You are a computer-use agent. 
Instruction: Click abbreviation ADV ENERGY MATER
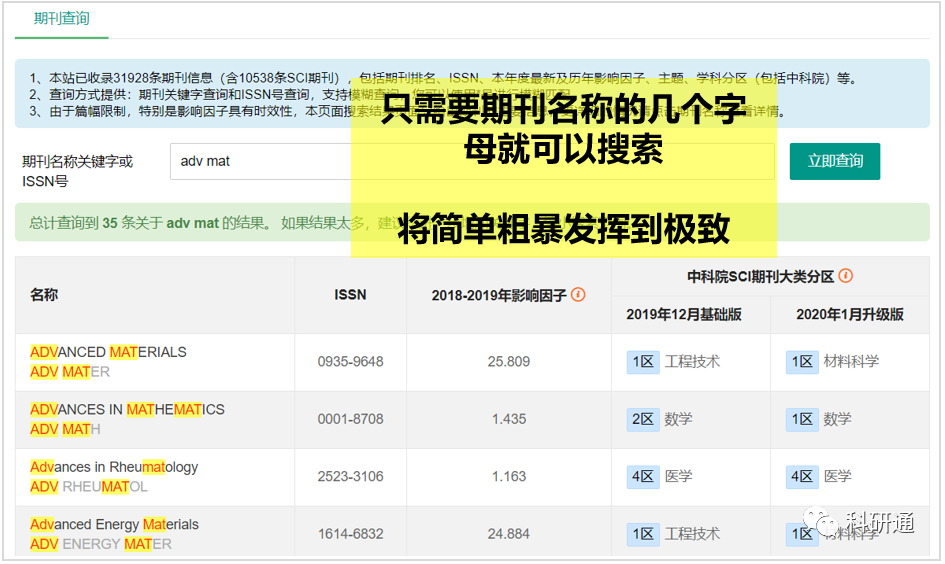pos(101,544)
